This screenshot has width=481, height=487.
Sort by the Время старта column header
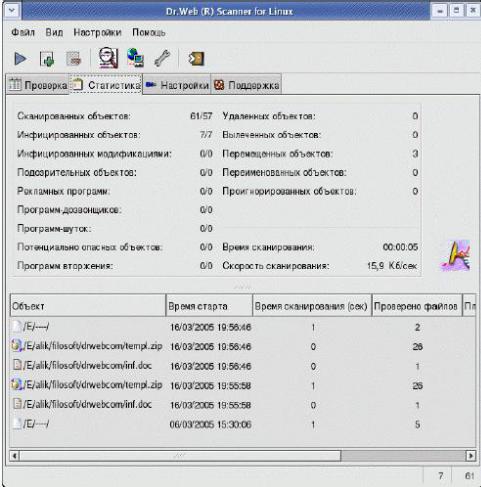pyautogui.click(x=209, y=305)
